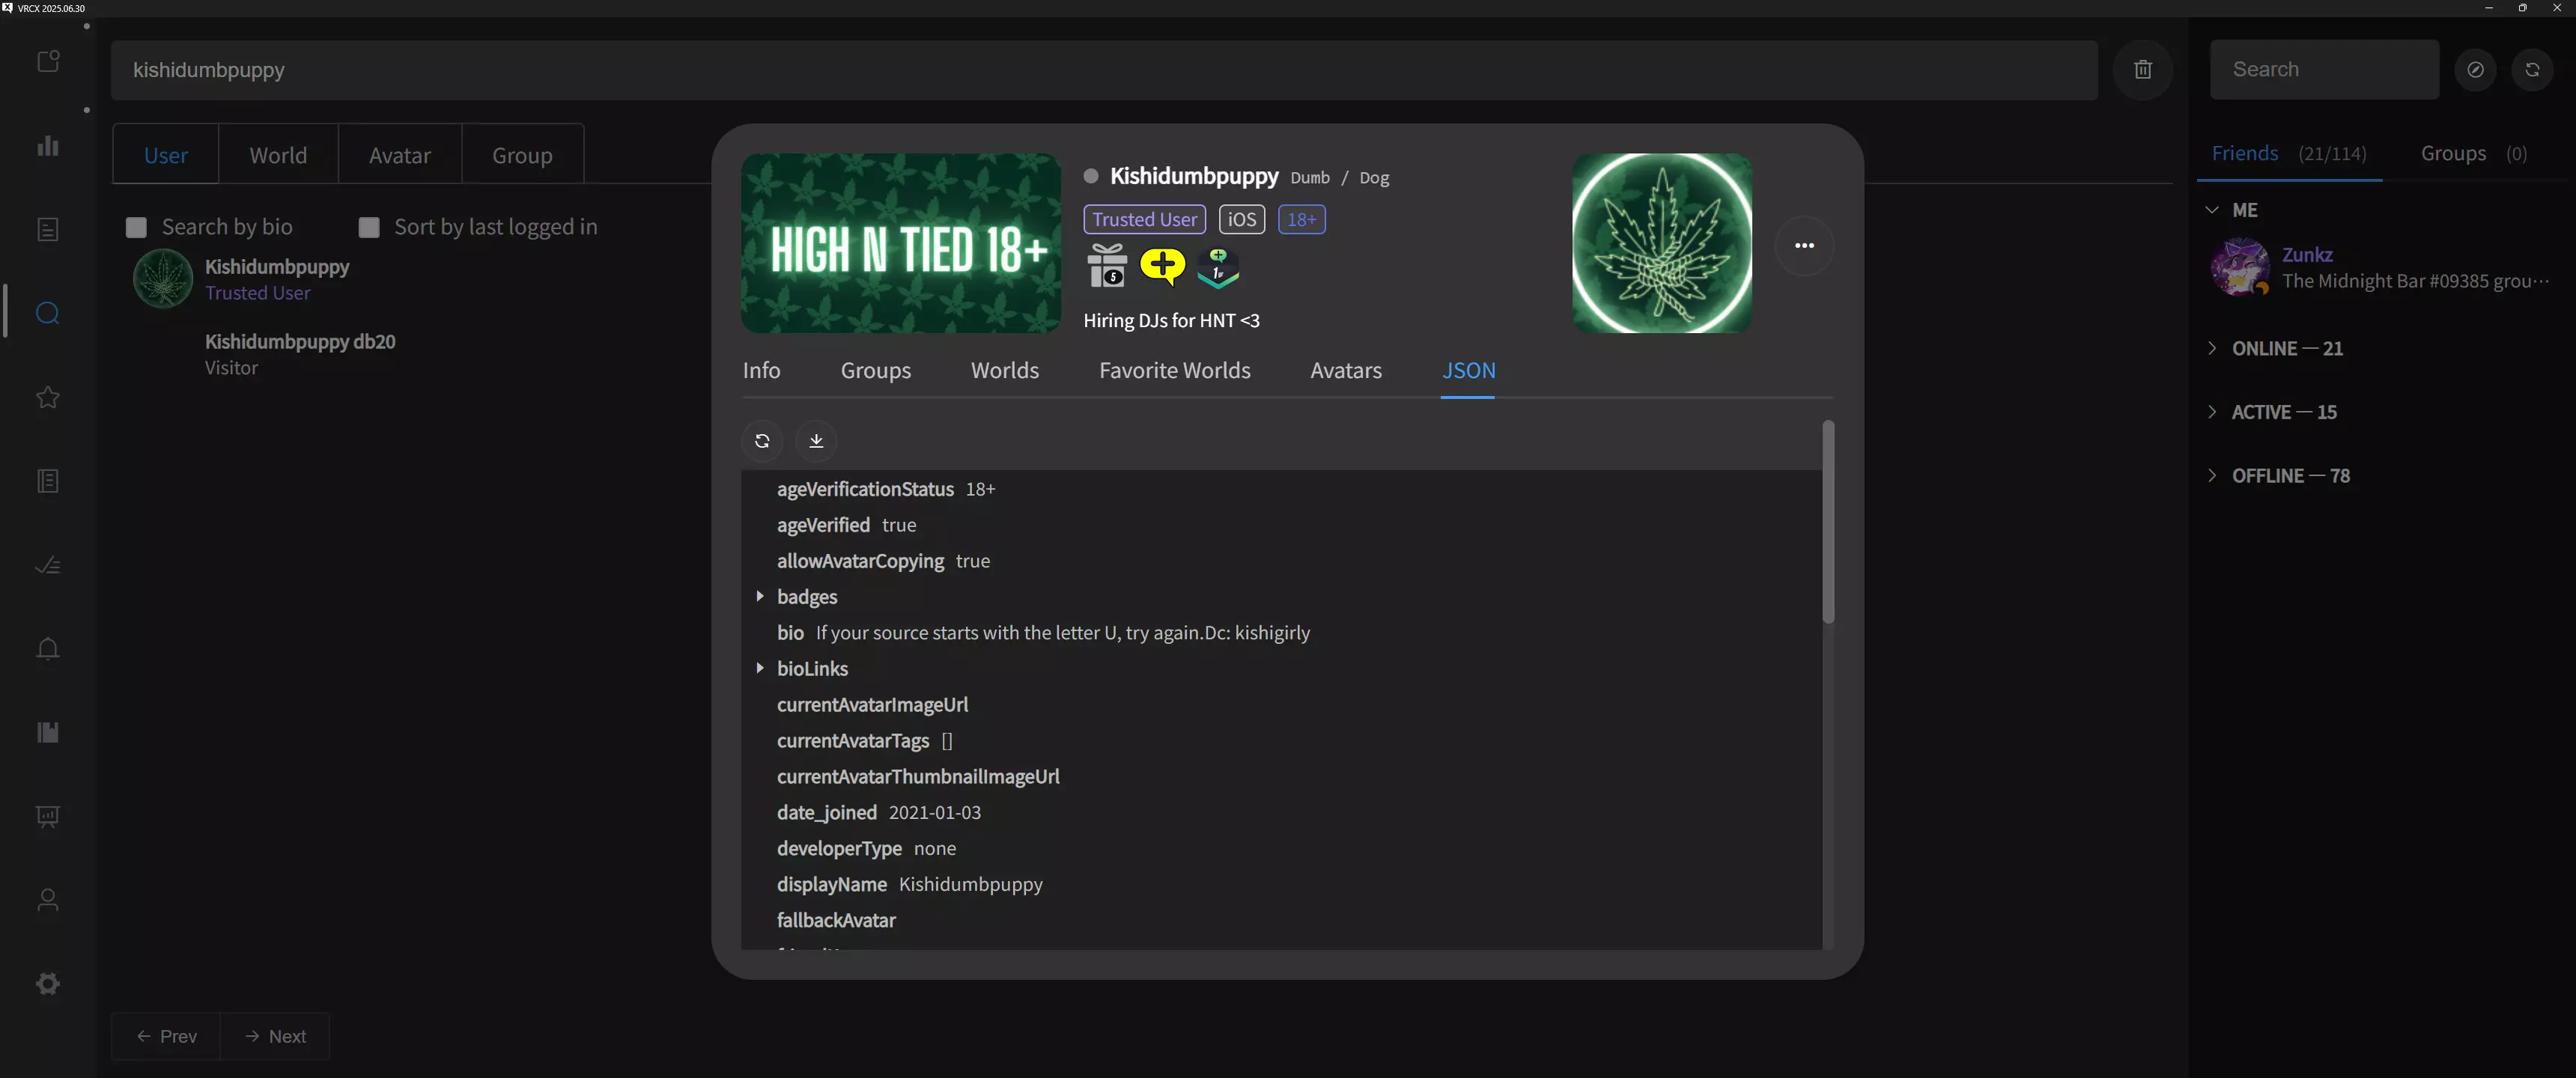The height and width of the screenshot is (1078, 2576).
Task: Click the JSON panel vertical scrollbar
Action: pyautogui.click(x=1828, y=522)
